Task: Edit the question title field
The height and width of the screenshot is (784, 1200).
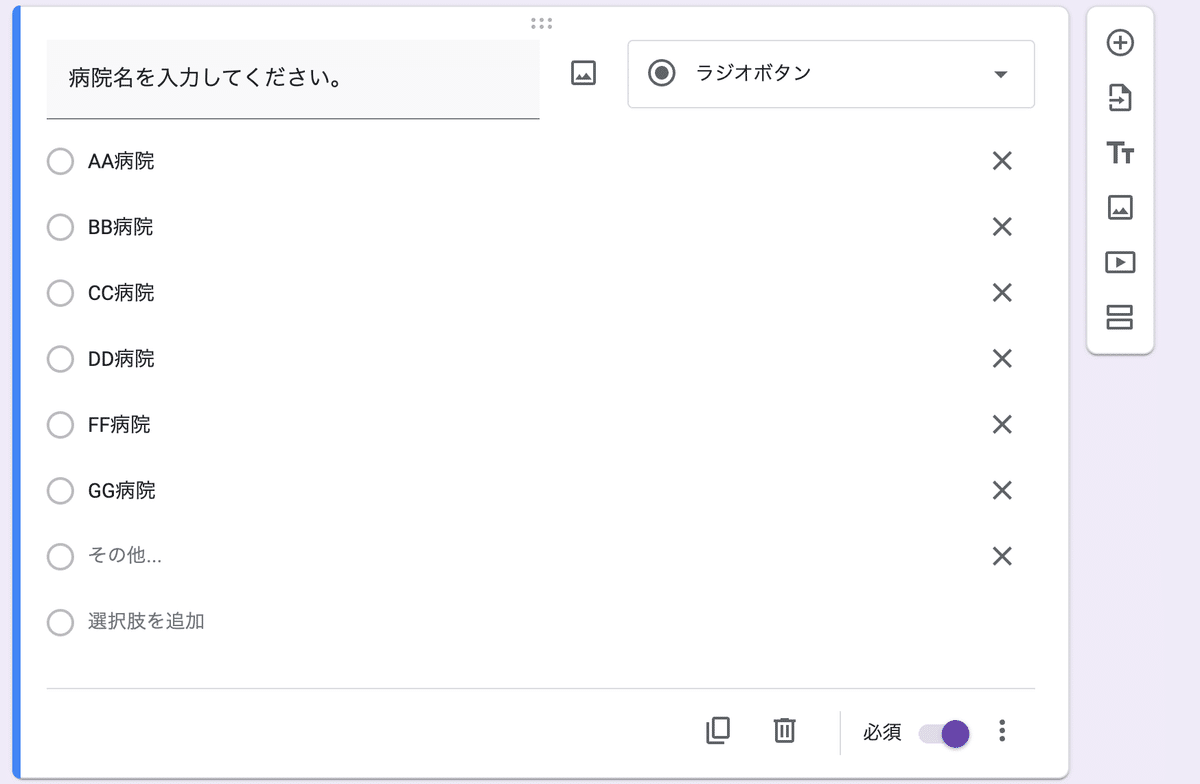Action: click(292, 78)
